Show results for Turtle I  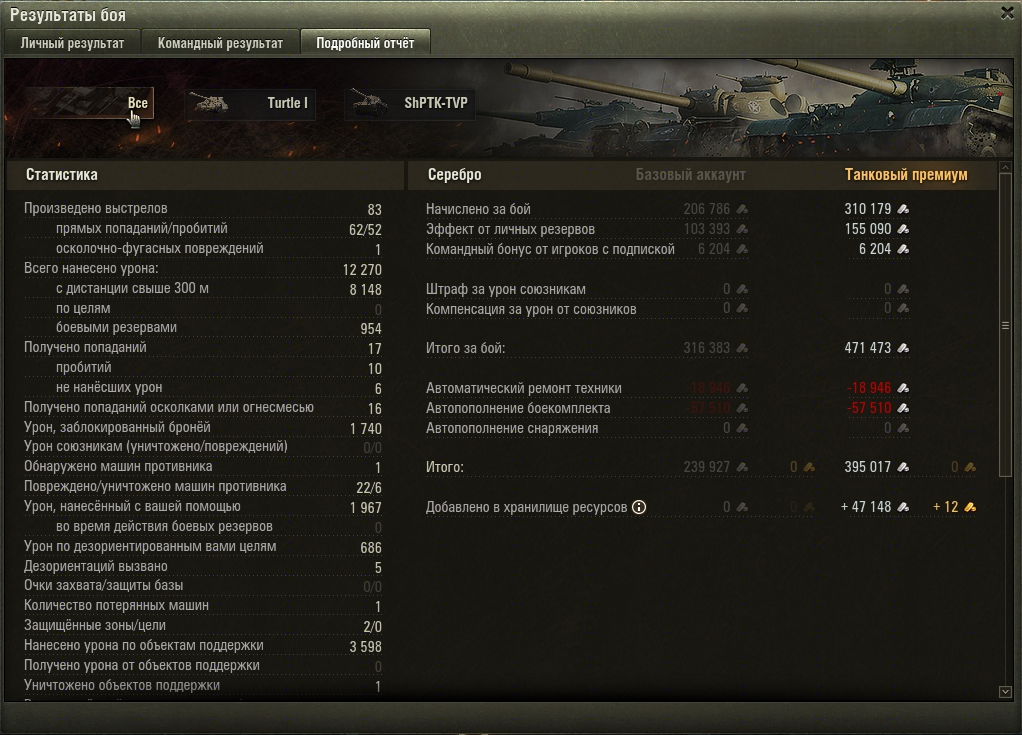[x=250, y=103]
